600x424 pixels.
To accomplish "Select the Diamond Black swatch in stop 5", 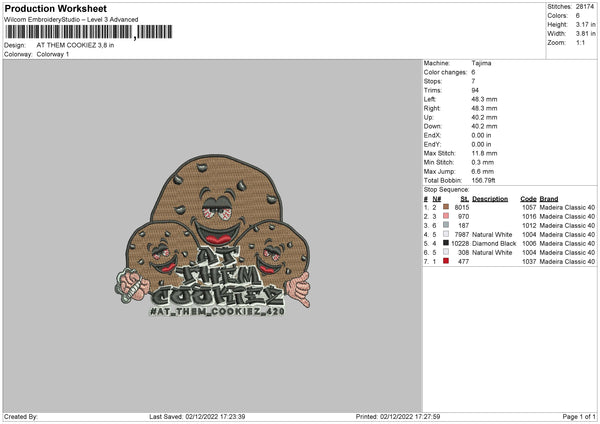I will pyautogui.click(x=446, y=243).
